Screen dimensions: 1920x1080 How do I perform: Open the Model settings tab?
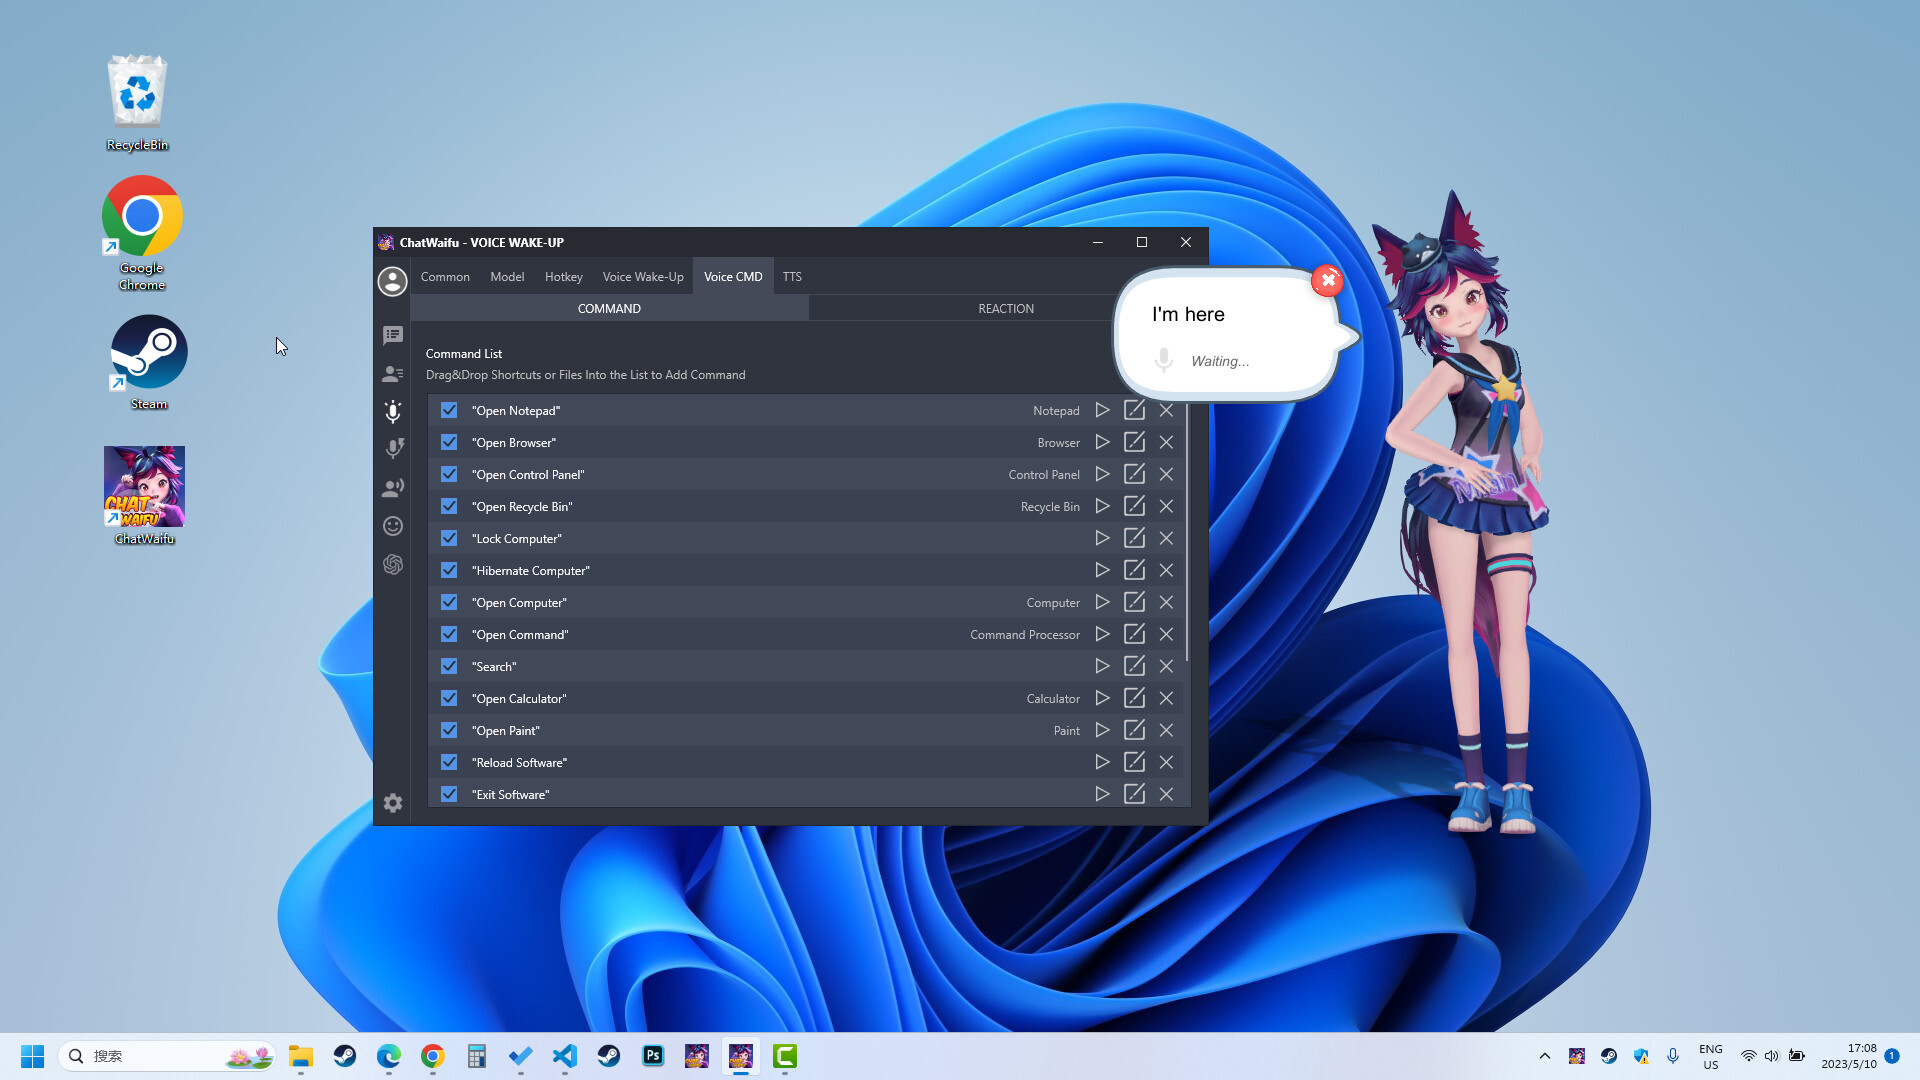[507, 276]
